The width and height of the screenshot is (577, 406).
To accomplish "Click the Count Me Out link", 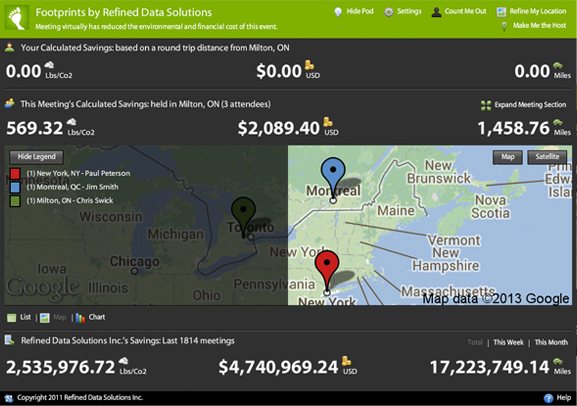I will click(x=466, y=11).
